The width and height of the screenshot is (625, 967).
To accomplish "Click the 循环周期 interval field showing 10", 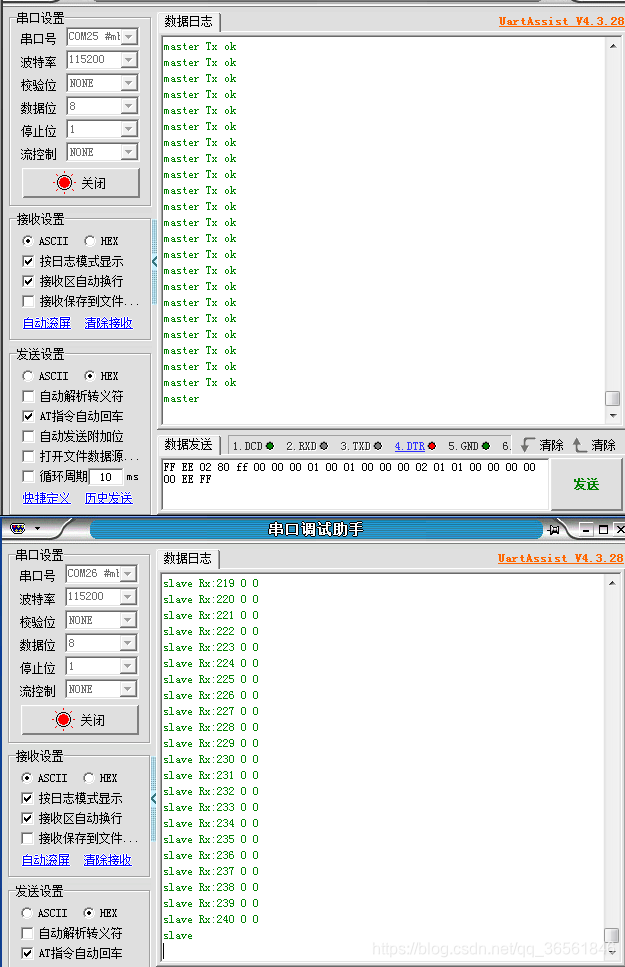I will tap(106, 477).
